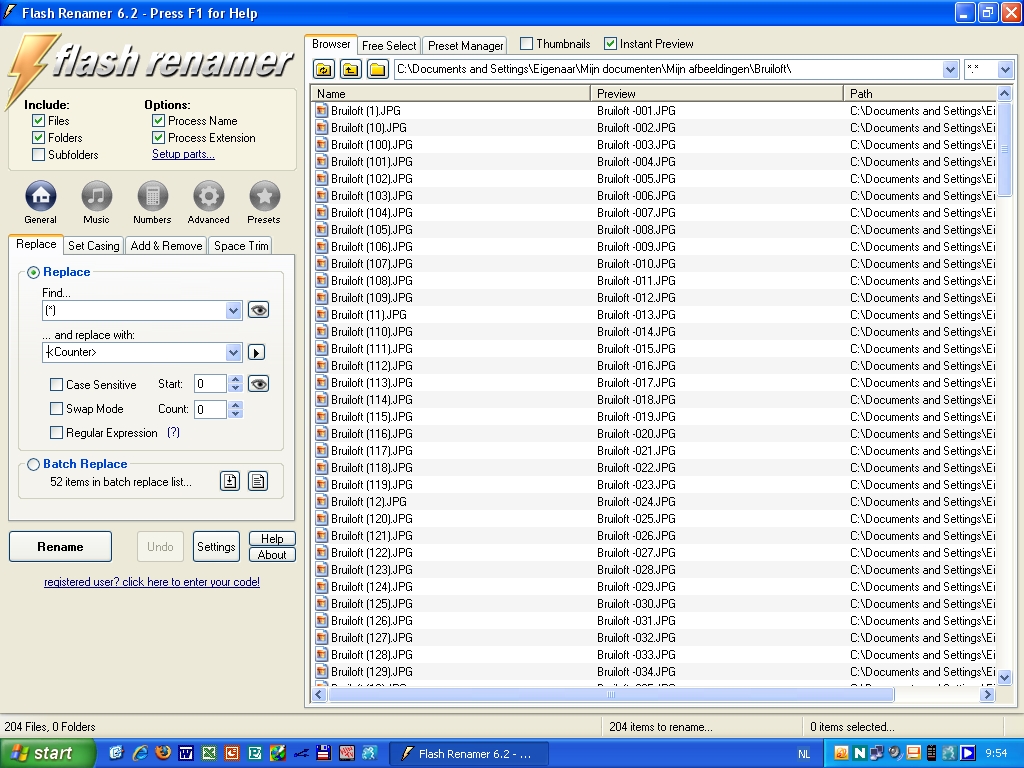The width and height of the screenshot is (1024, 768).
Task: Enable the Subfolders option
Action: click(x=39, y=155)
